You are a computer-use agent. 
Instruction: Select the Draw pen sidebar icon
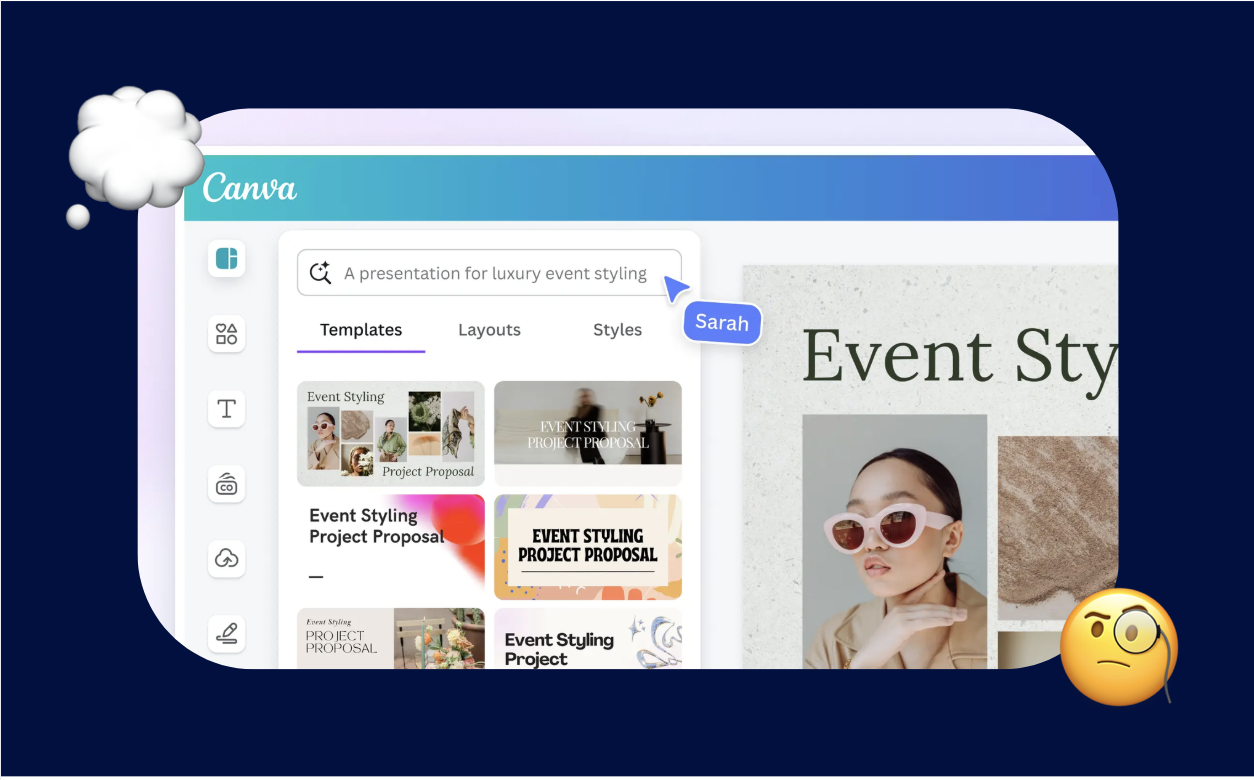click(227, 633)
